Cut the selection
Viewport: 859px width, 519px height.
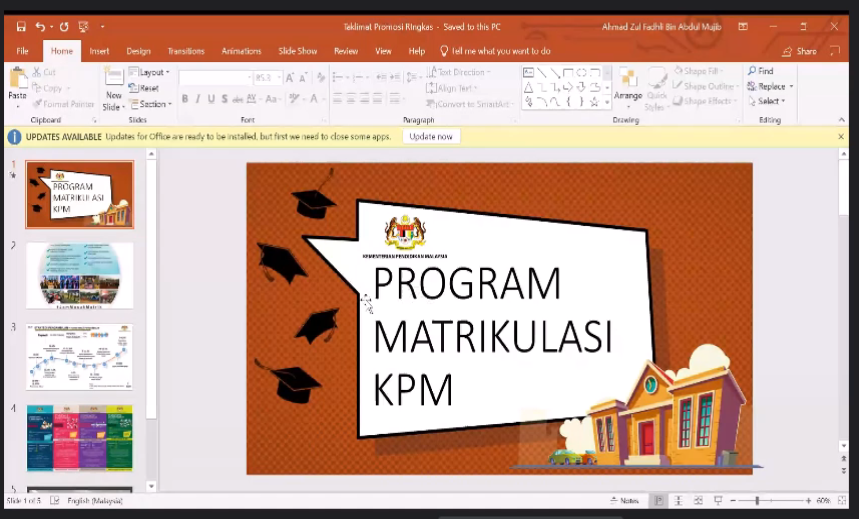pos(44,72)
